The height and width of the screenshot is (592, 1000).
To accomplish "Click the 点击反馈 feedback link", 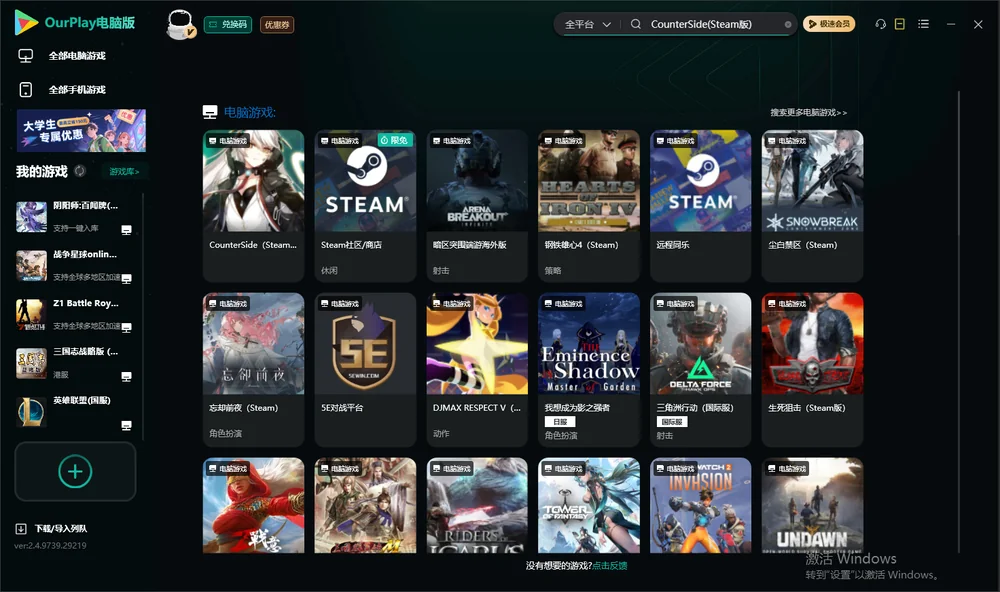I will [610, 566].
